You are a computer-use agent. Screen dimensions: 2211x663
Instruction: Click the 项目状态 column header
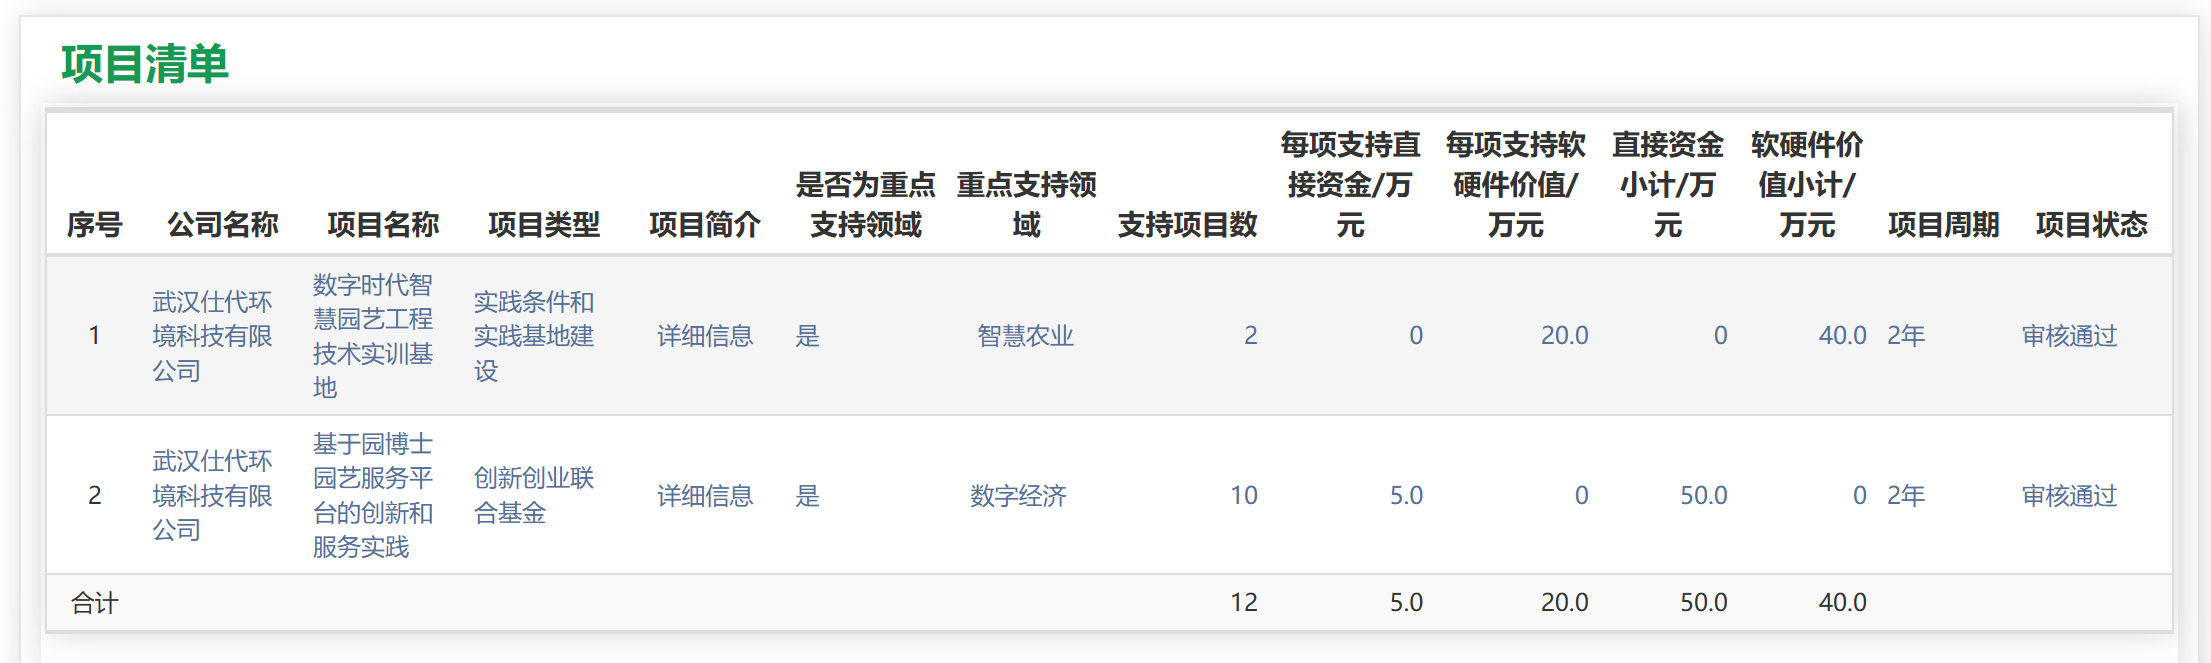point(2091,225)
